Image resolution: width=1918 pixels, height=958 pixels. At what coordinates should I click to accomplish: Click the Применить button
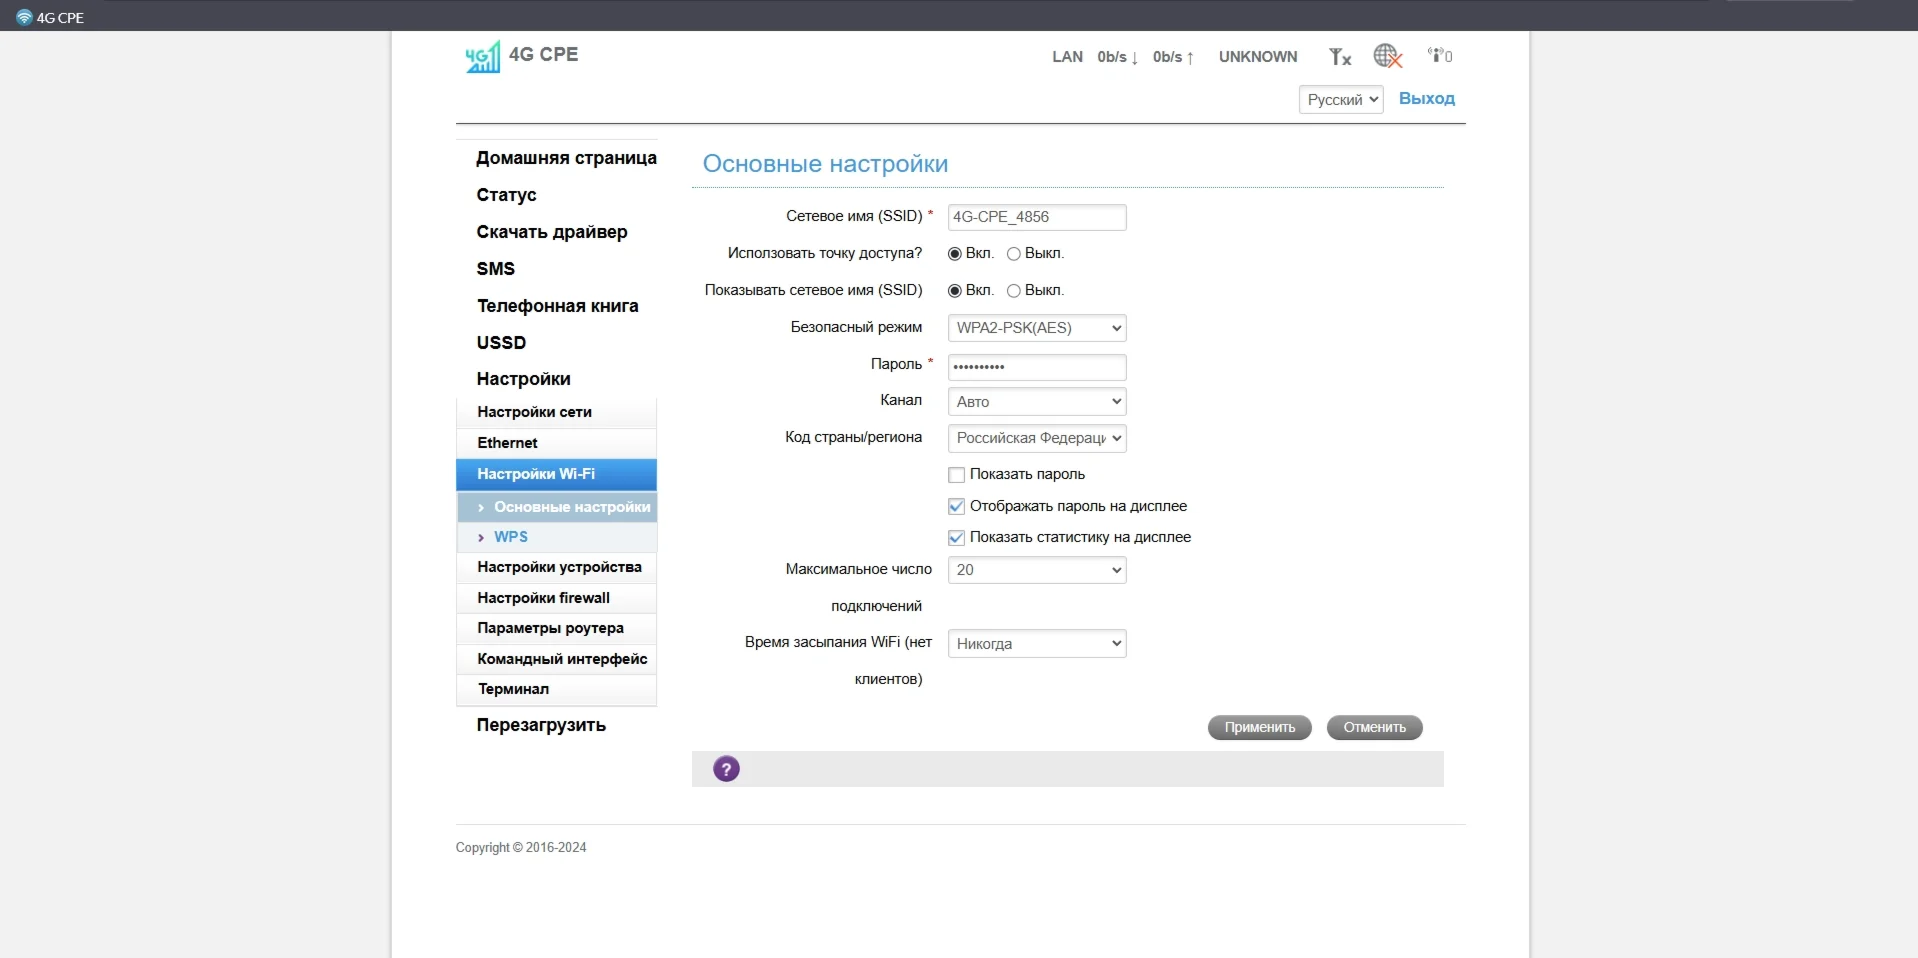click(x=1260, y=727)
